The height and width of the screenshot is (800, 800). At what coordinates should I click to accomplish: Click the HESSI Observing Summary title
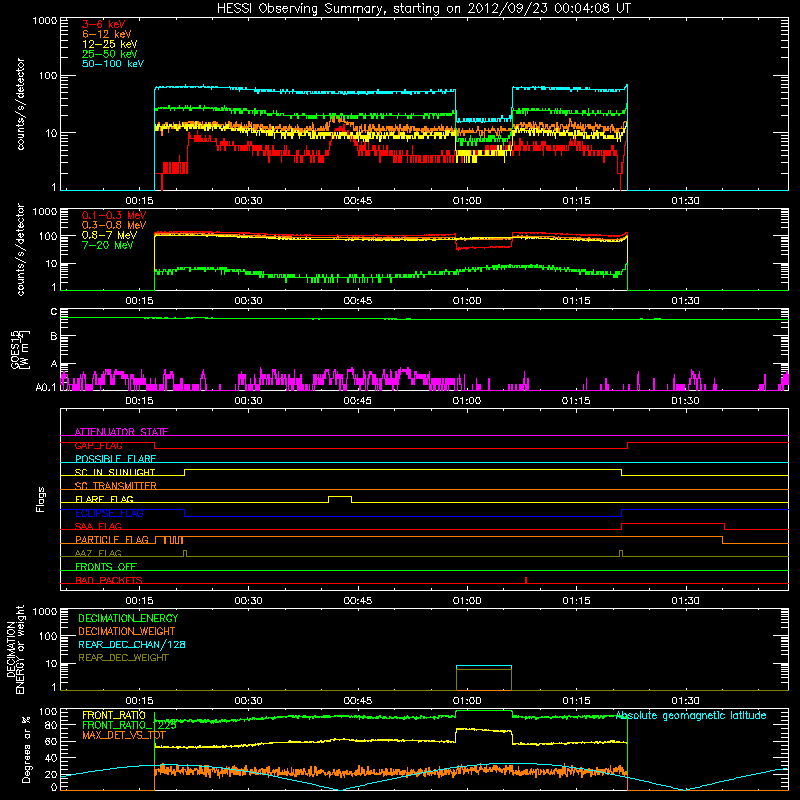pyautogui.click(x=423, y=8)
